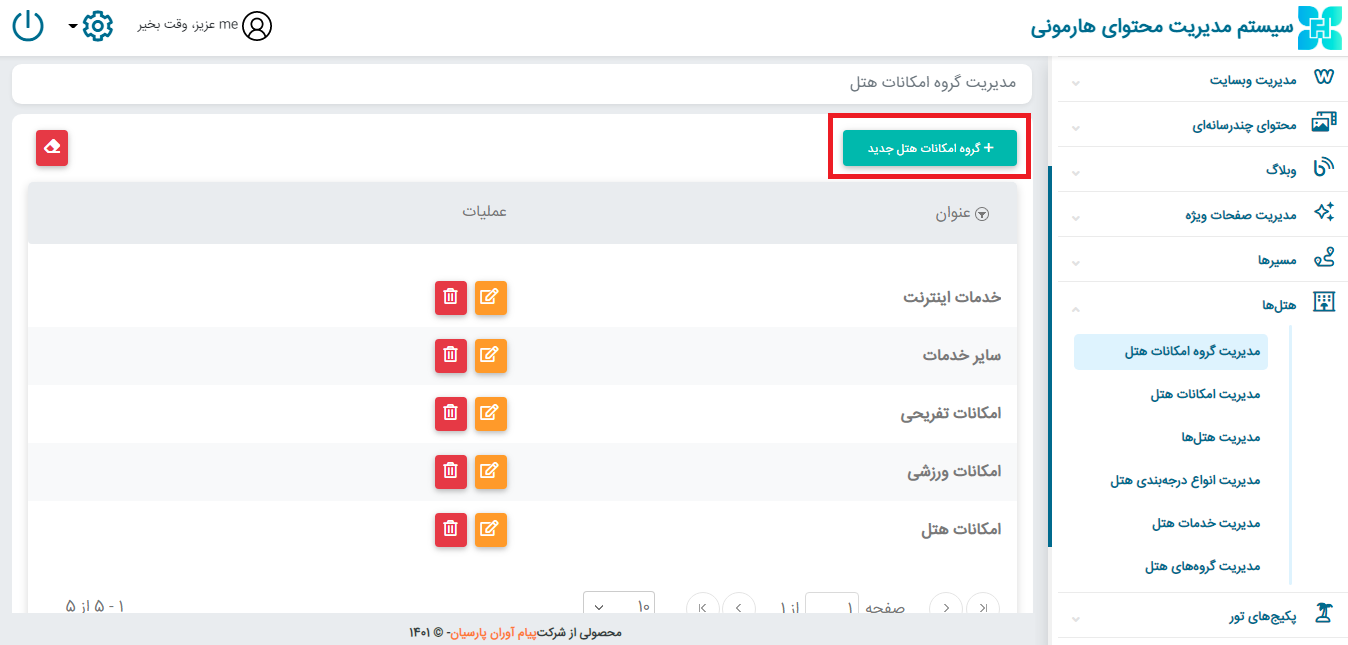Edit the امکانات تفریحی row
Image resolution: width=1348 pixels, height=645 pixels.
pos(490,413)
